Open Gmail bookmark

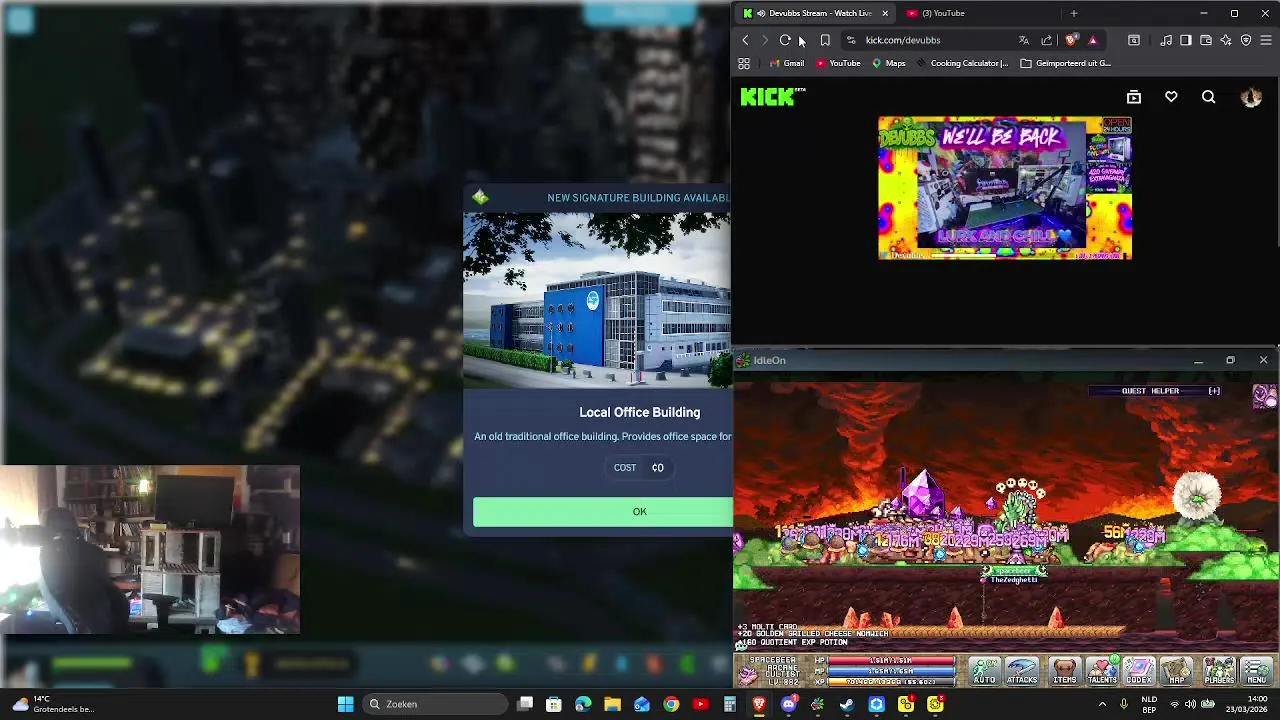tap(786, 63)
